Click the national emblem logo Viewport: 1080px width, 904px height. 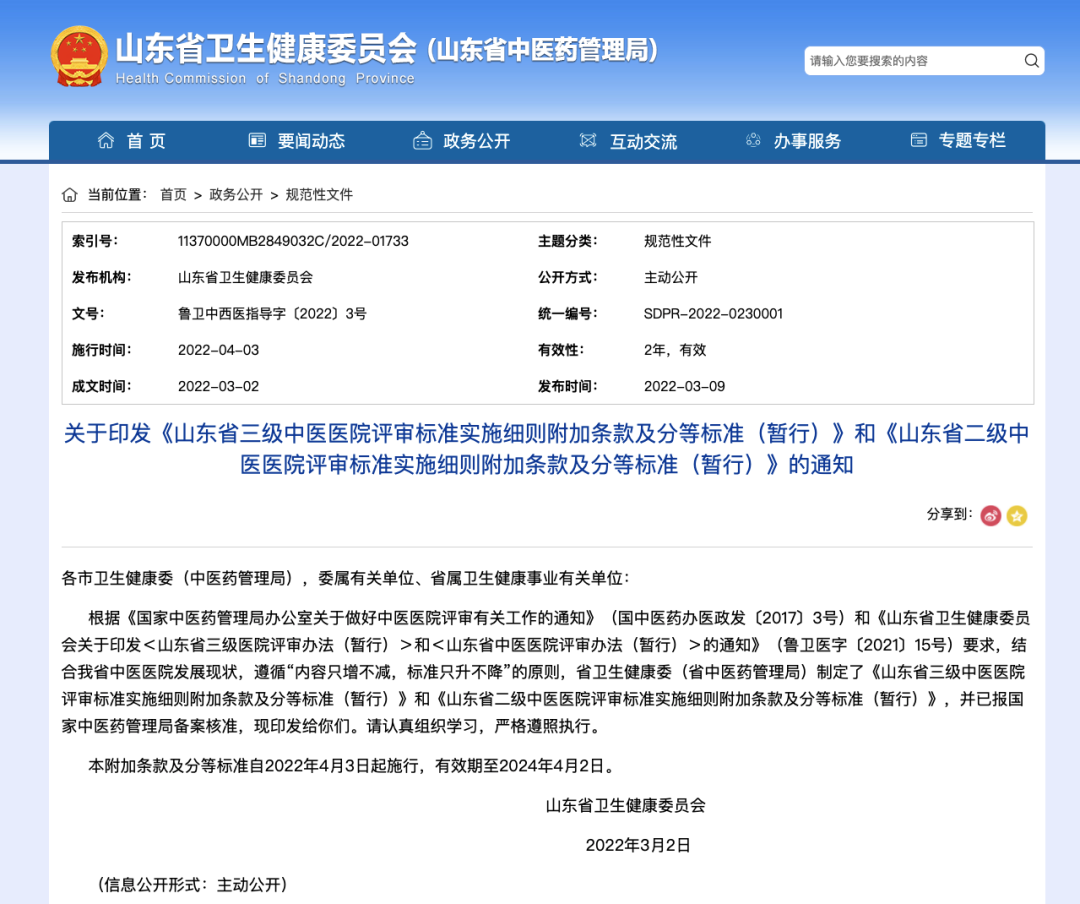79,55
